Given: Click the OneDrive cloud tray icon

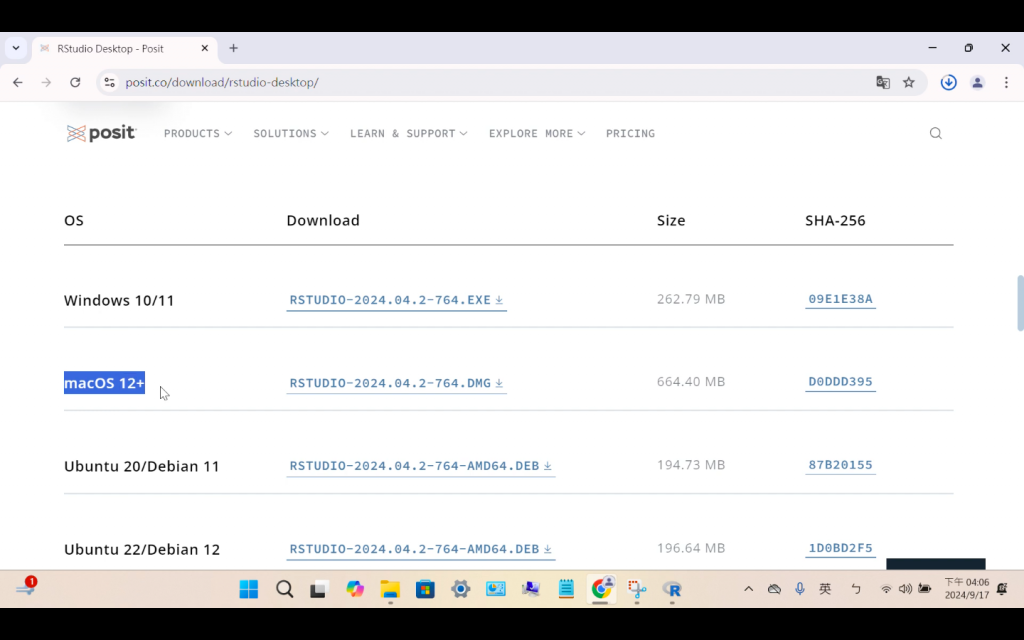Looking at the screenshot, I should 774,589.
